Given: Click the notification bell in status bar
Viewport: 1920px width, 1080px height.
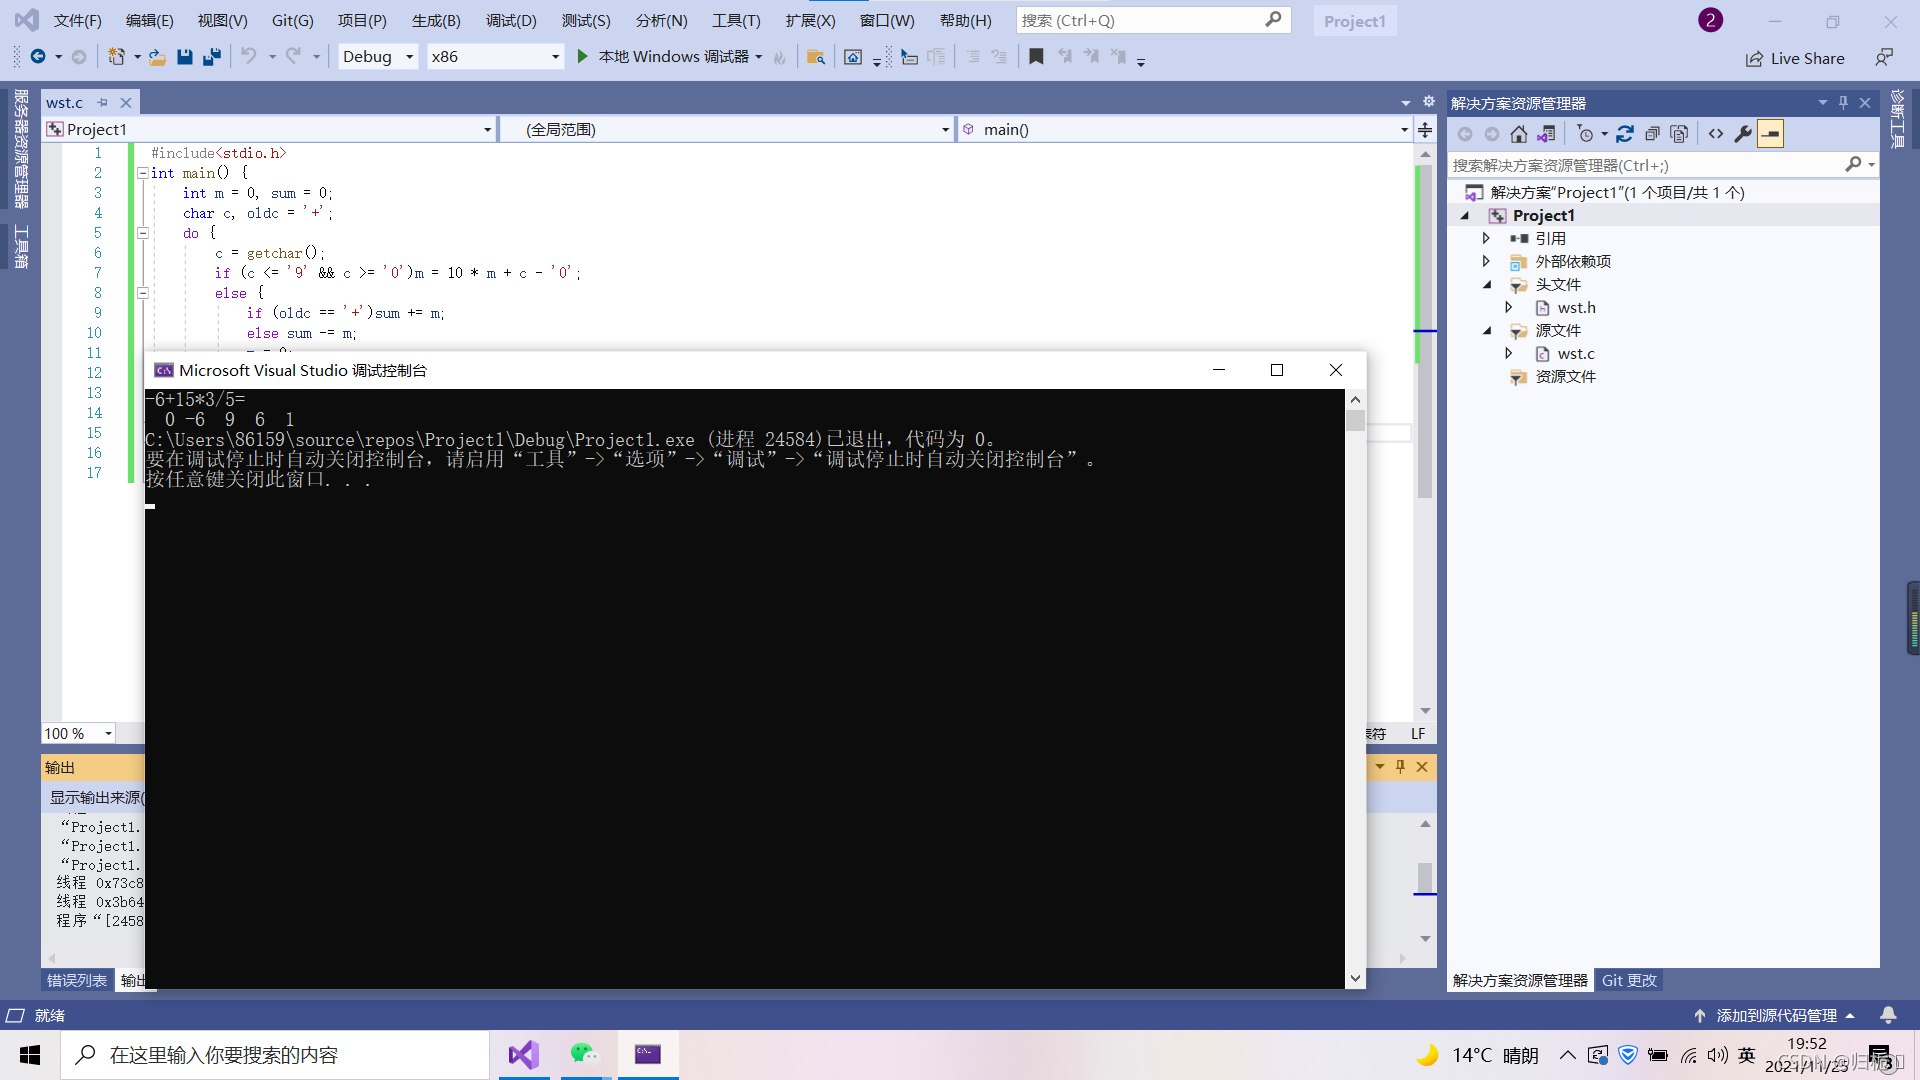Looking at the screenshot, I should point(1888,1015).
